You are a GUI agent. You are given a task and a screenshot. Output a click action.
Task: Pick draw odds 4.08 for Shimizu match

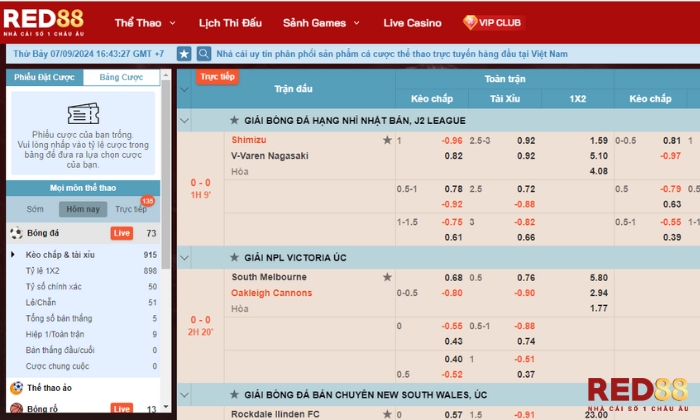599,171
